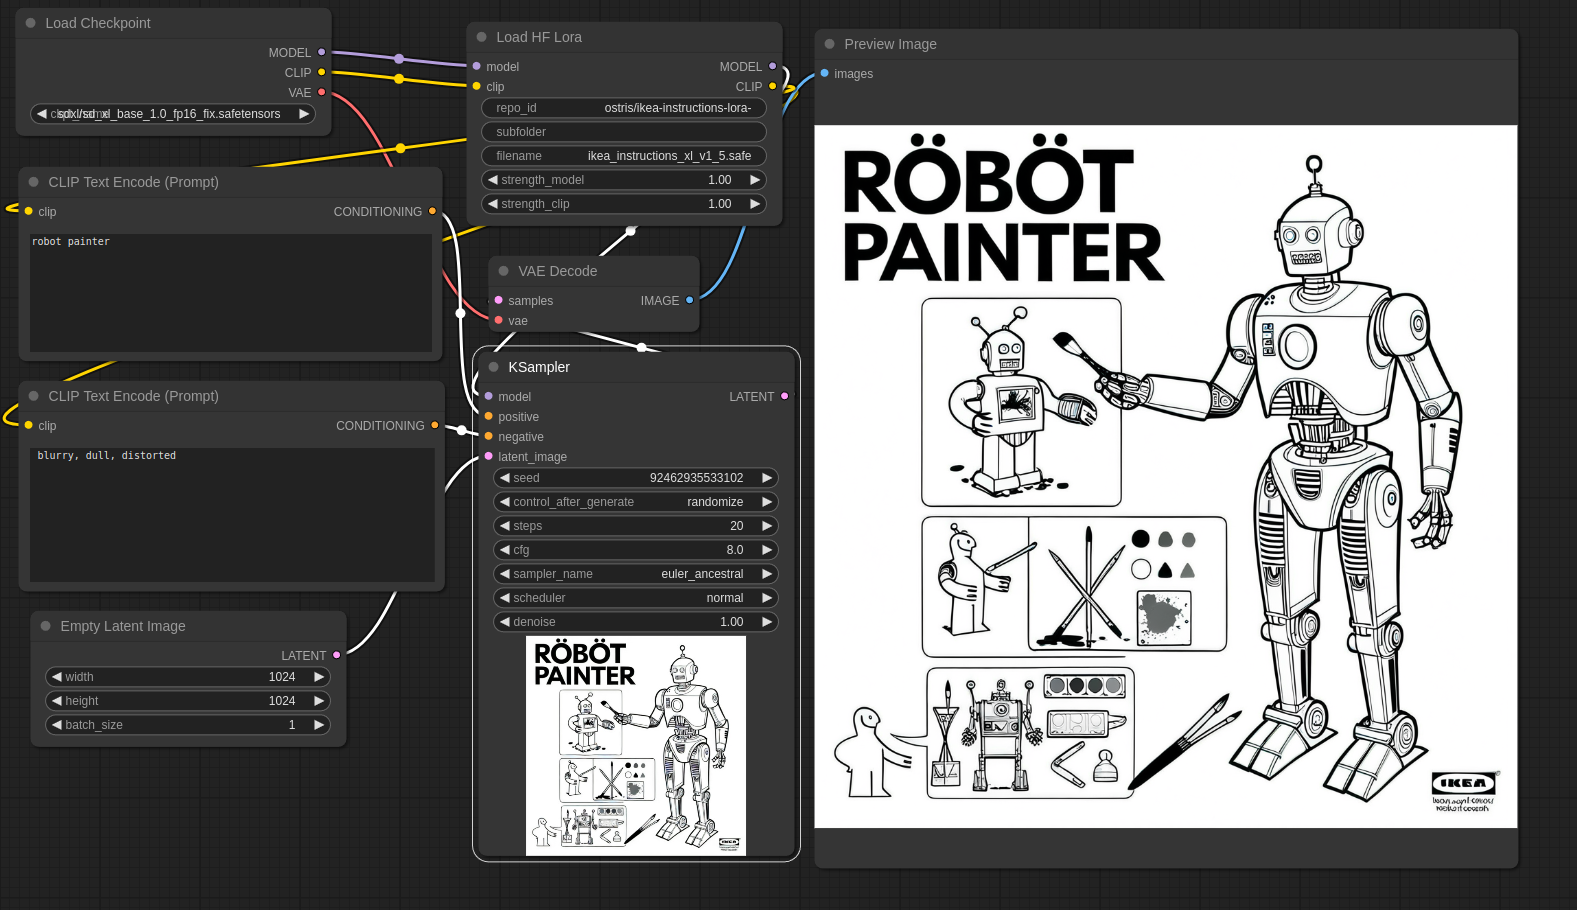This screenshot has height=910, width=1577.
Task: Edit the filename ikea_instructions field
Action: [x=624, y=156]
